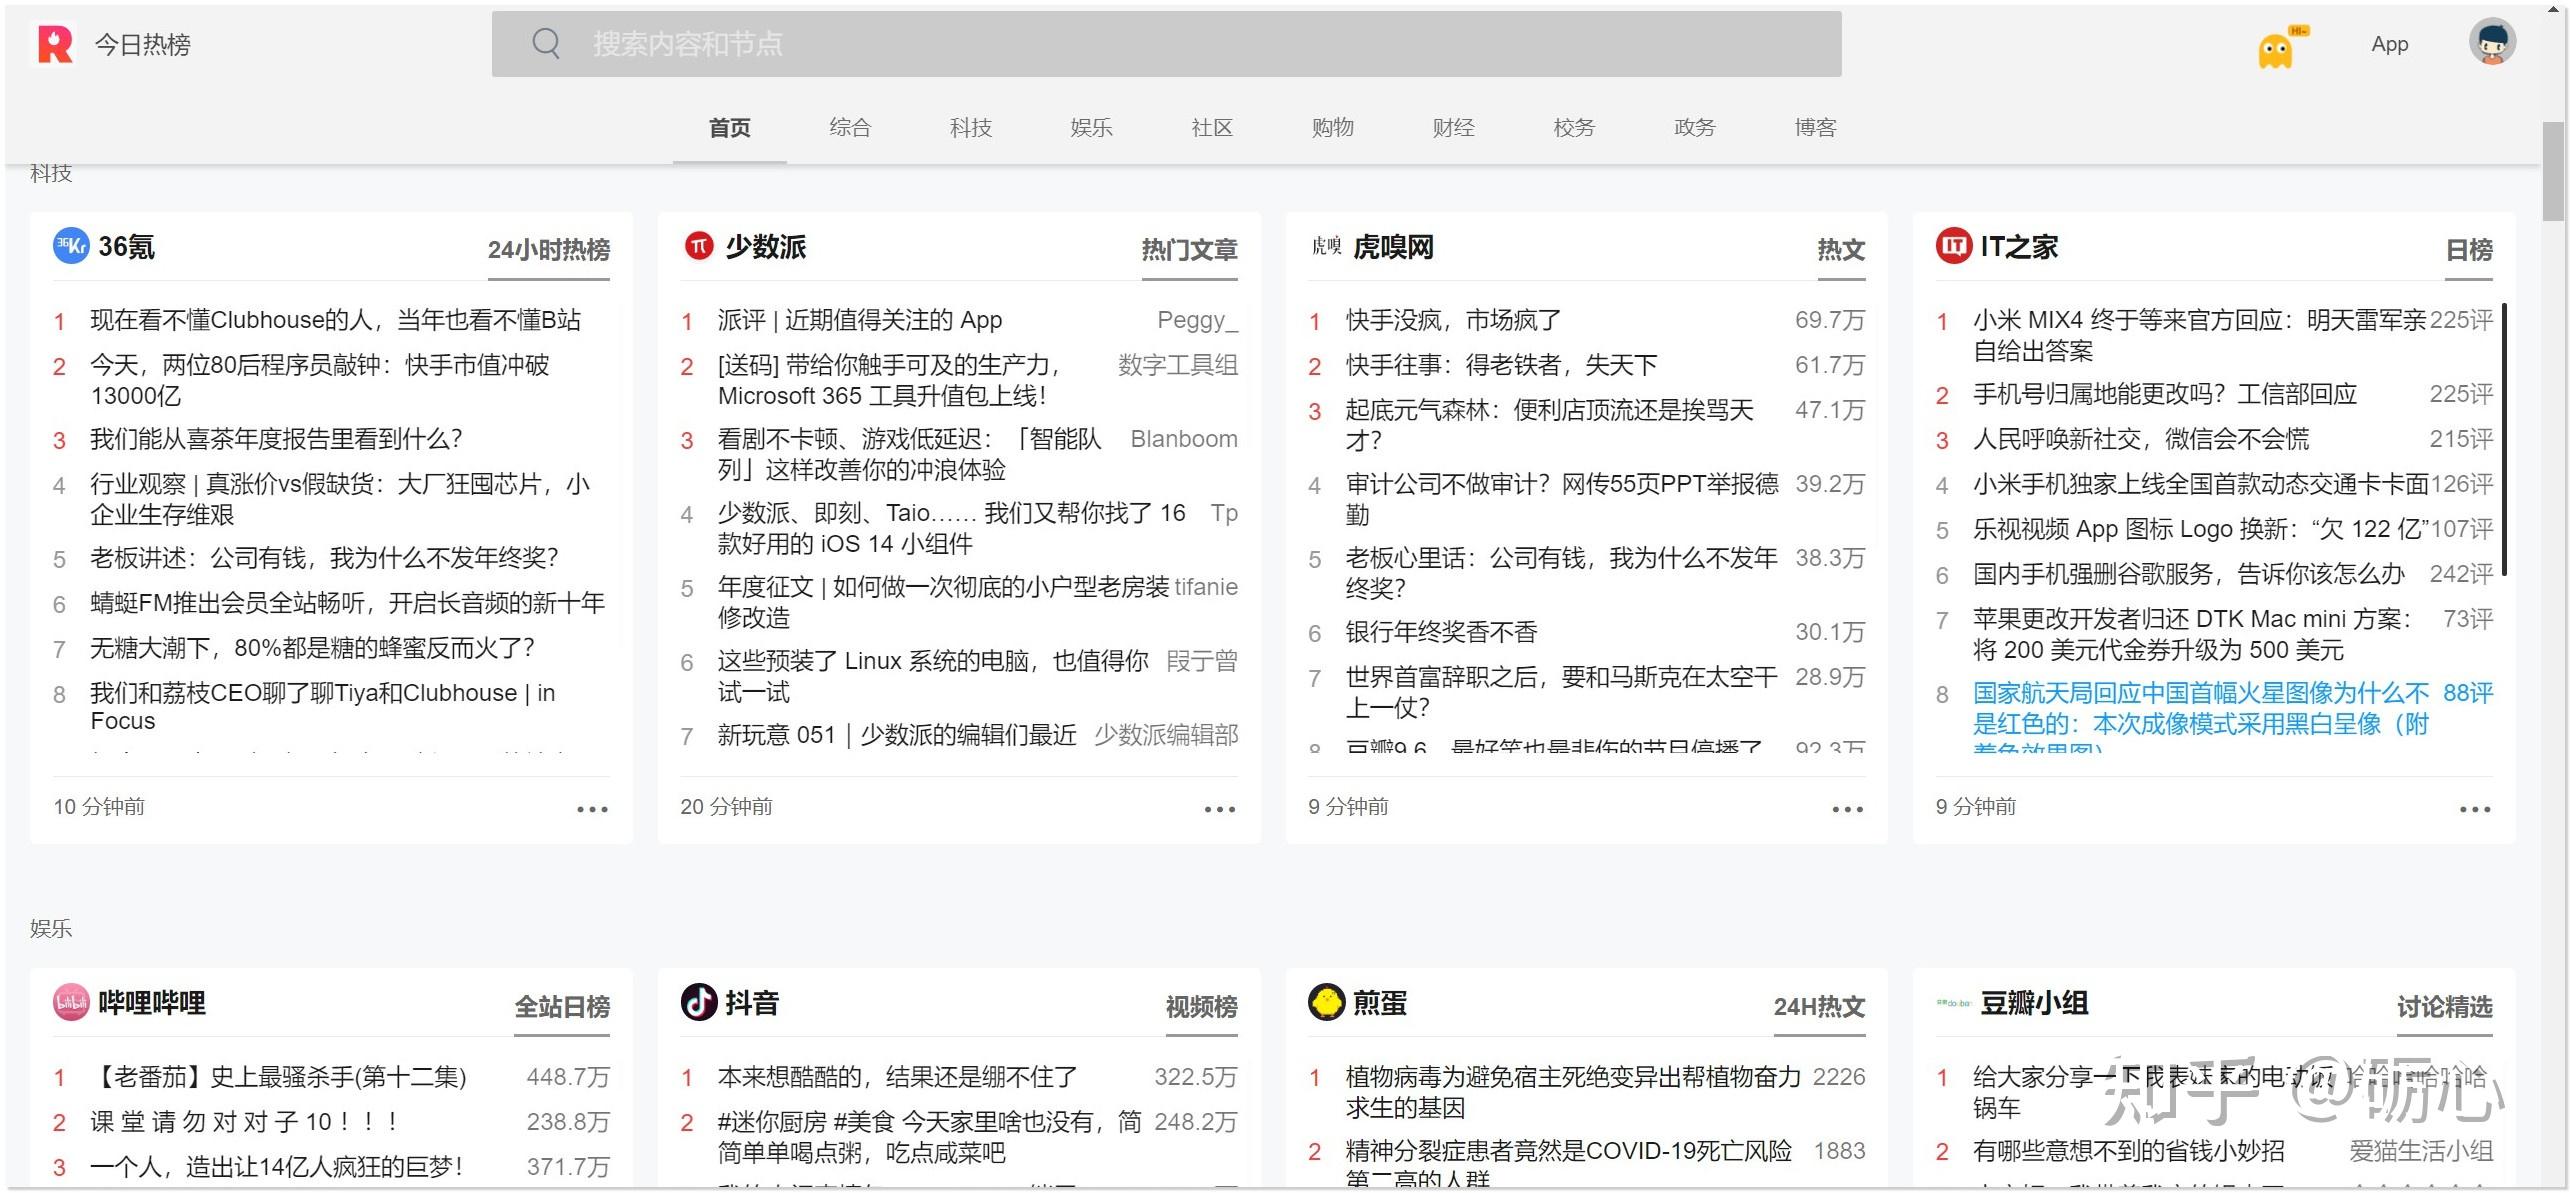Open more options for 虎嗅网 card
The height and width of the screenshot is (1193, 2571).
point(1847,809)
